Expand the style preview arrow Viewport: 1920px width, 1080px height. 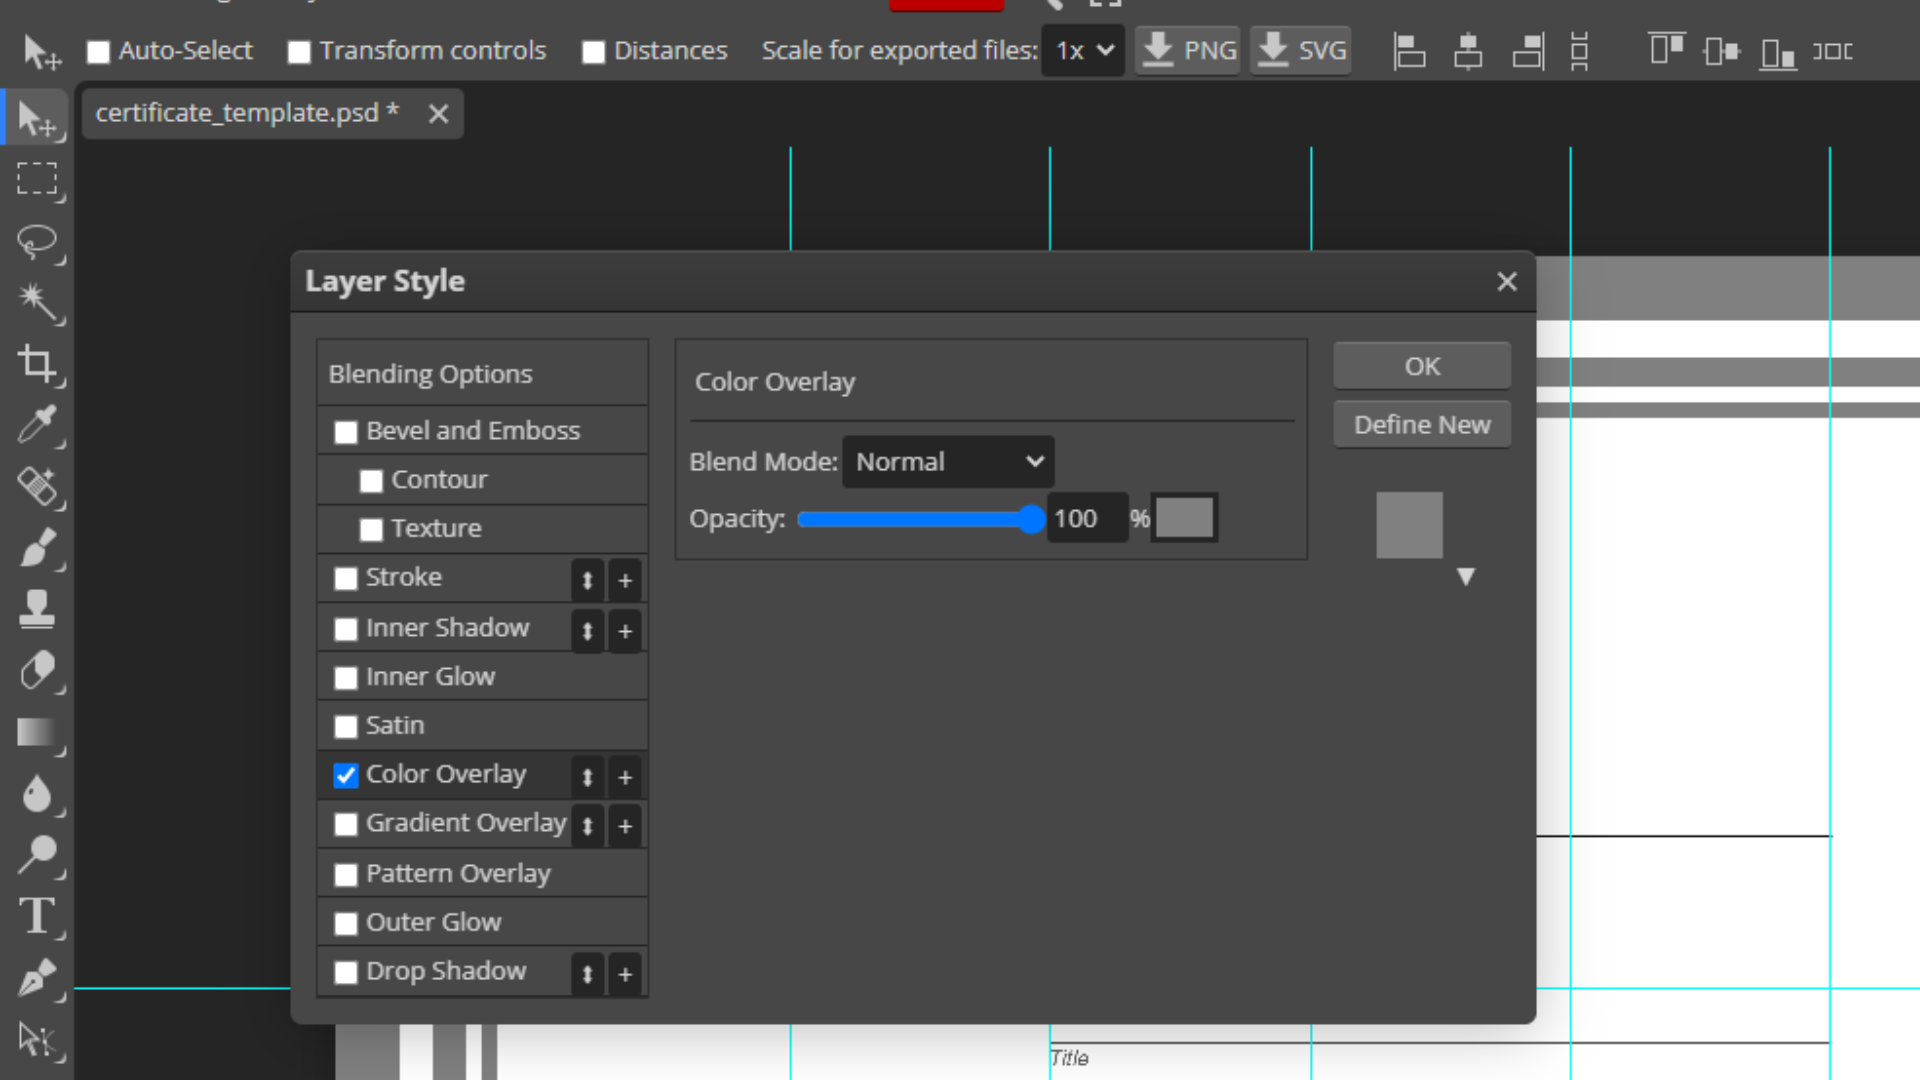pos(1465,577)
